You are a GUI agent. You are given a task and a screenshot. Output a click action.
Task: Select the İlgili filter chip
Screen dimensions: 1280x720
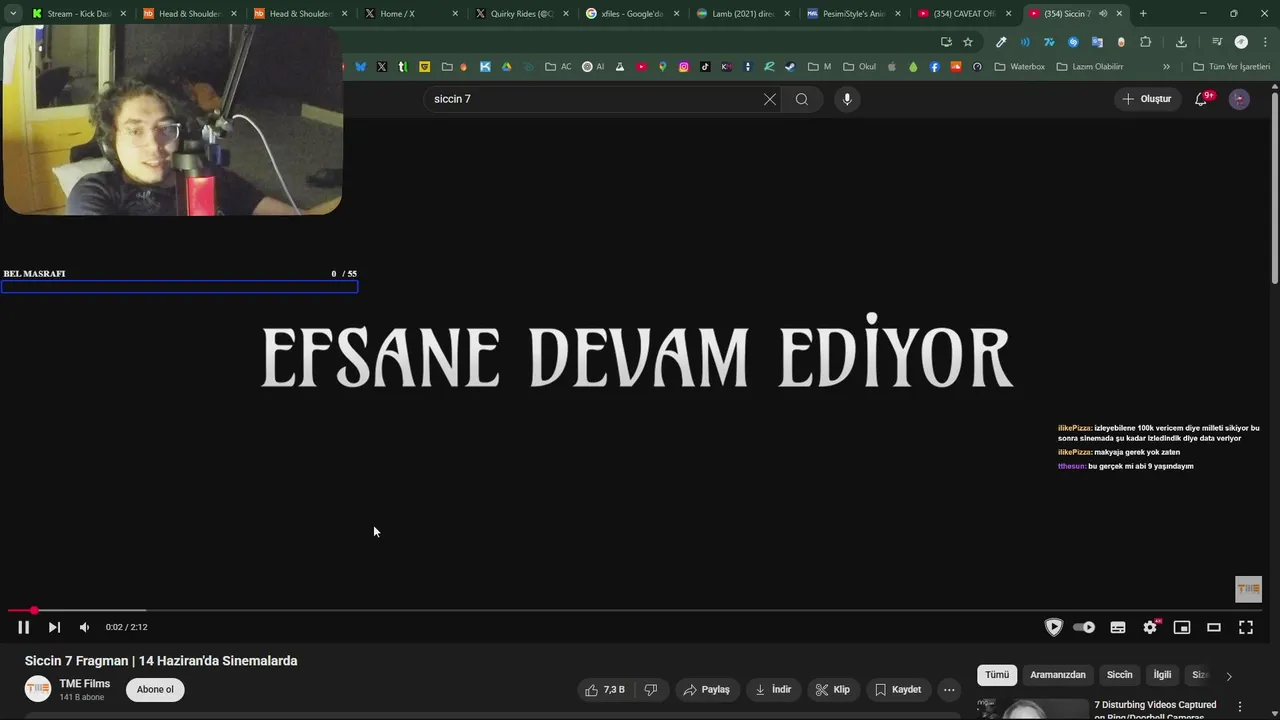coord(1162,675)
